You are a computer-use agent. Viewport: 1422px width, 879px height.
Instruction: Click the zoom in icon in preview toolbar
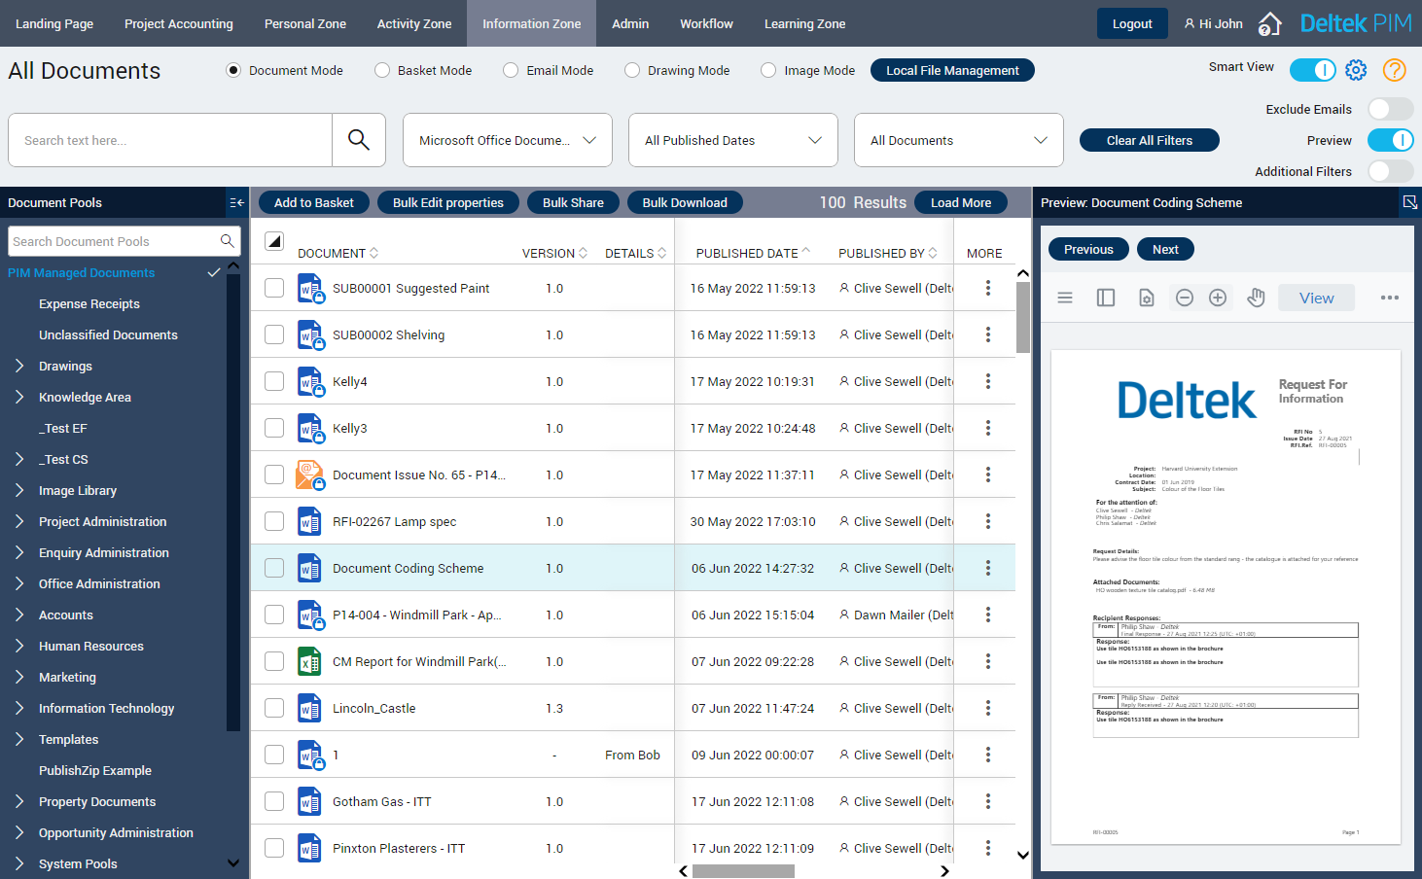click(1217, 298)
